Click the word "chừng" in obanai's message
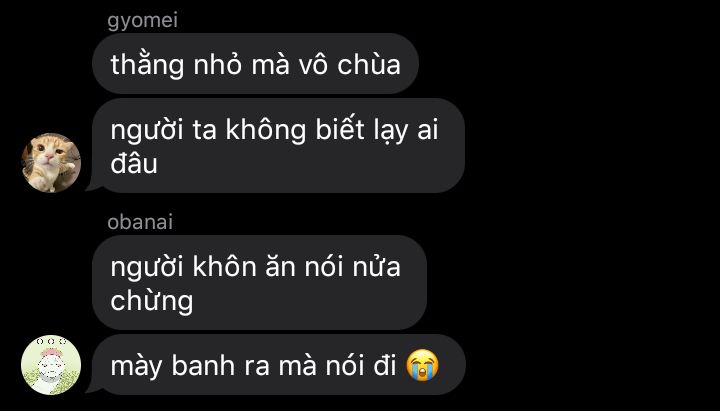The height and width of the screenshot is (411, 720). pyautogui.click(x=152, y=301)
